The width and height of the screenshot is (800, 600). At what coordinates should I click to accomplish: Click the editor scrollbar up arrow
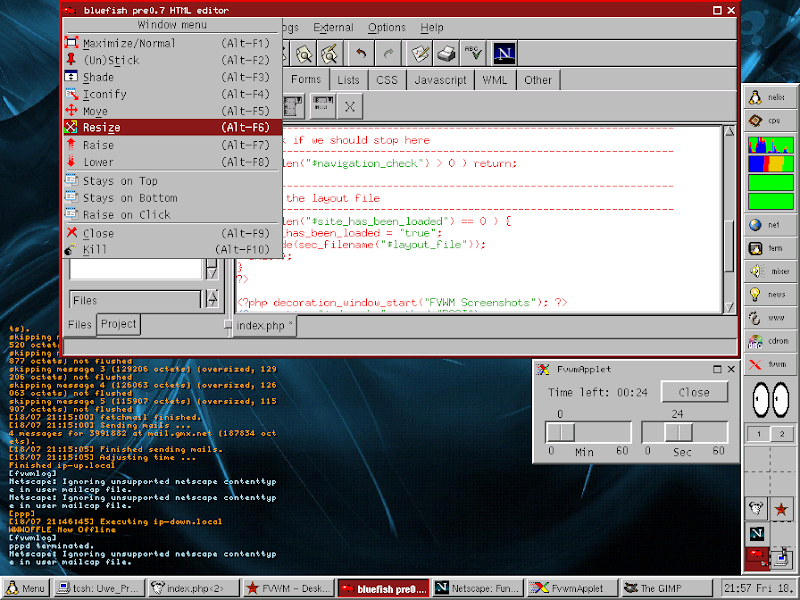tap(729, 132)
